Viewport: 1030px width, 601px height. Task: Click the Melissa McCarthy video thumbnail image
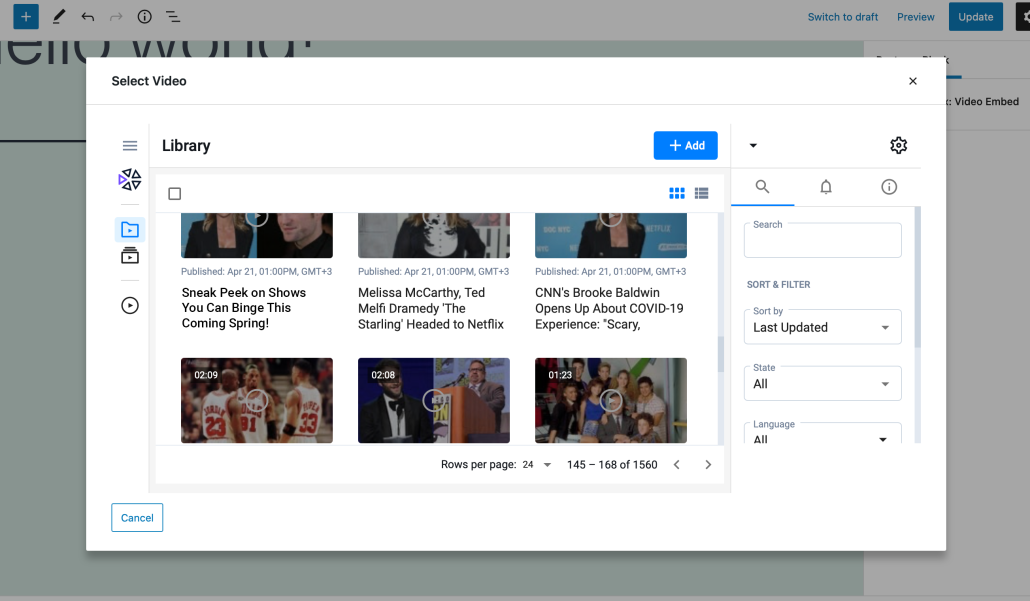pos(434,235)
